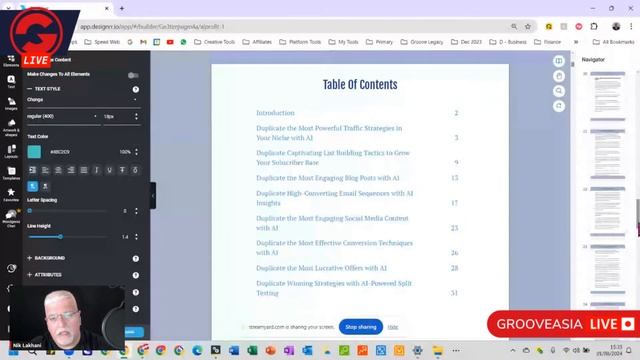Click the text color opacity stepper
The width and height of the screenshot is (640, 360).
point(136,152)
